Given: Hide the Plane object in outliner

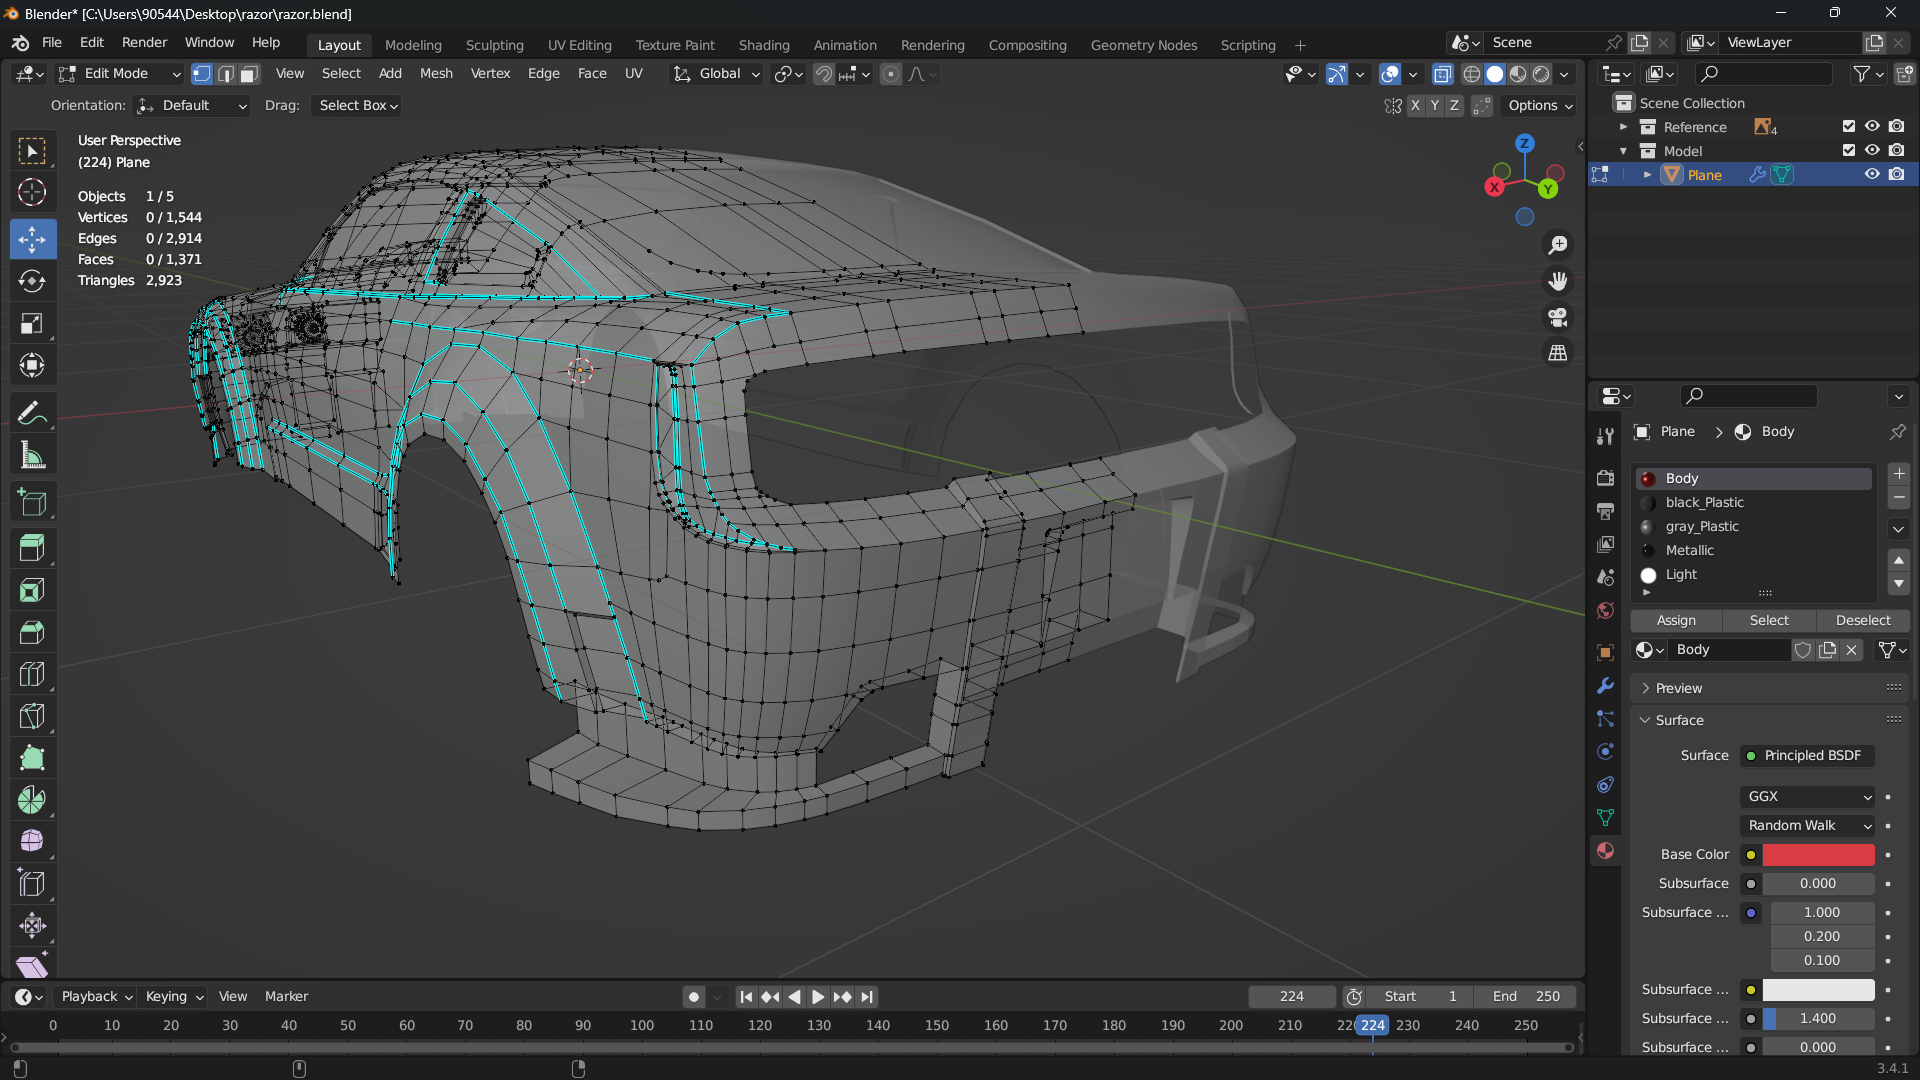Looking at the screenshot, I should pyautogui.click(x=1872, y=174).
